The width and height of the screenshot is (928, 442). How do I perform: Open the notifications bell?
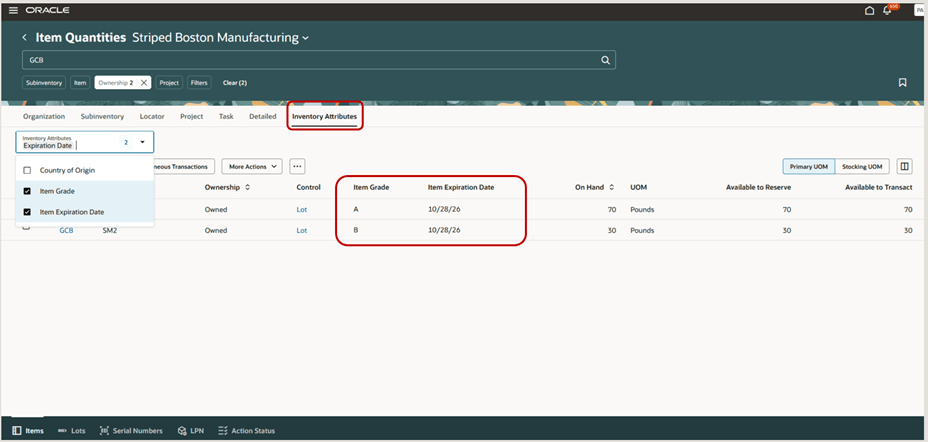point(887,10)
